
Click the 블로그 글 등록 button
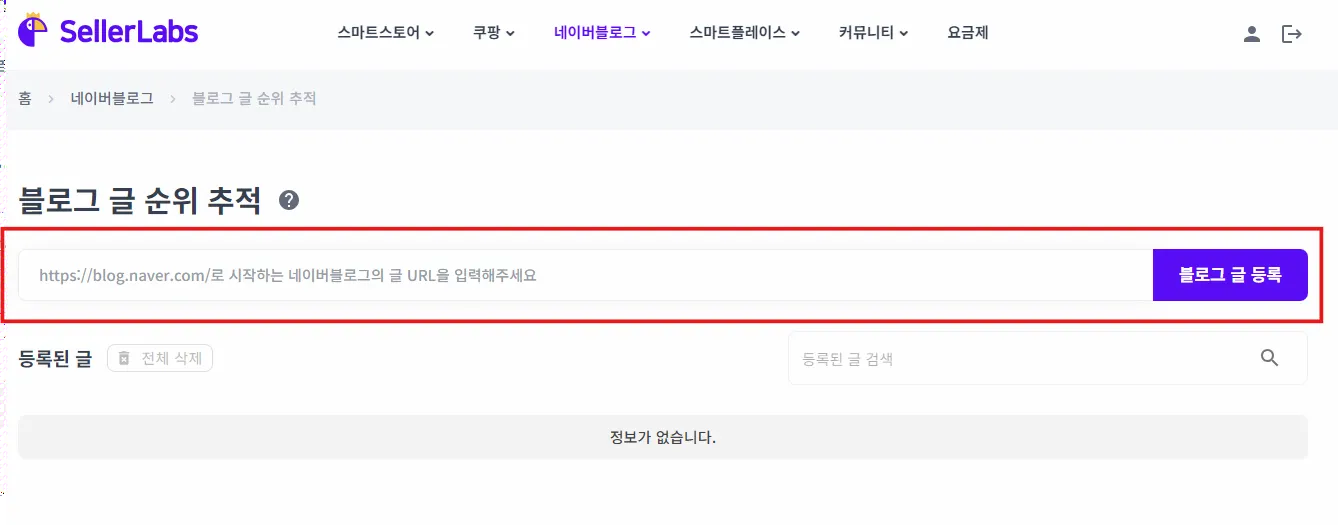click(1230, 275)
